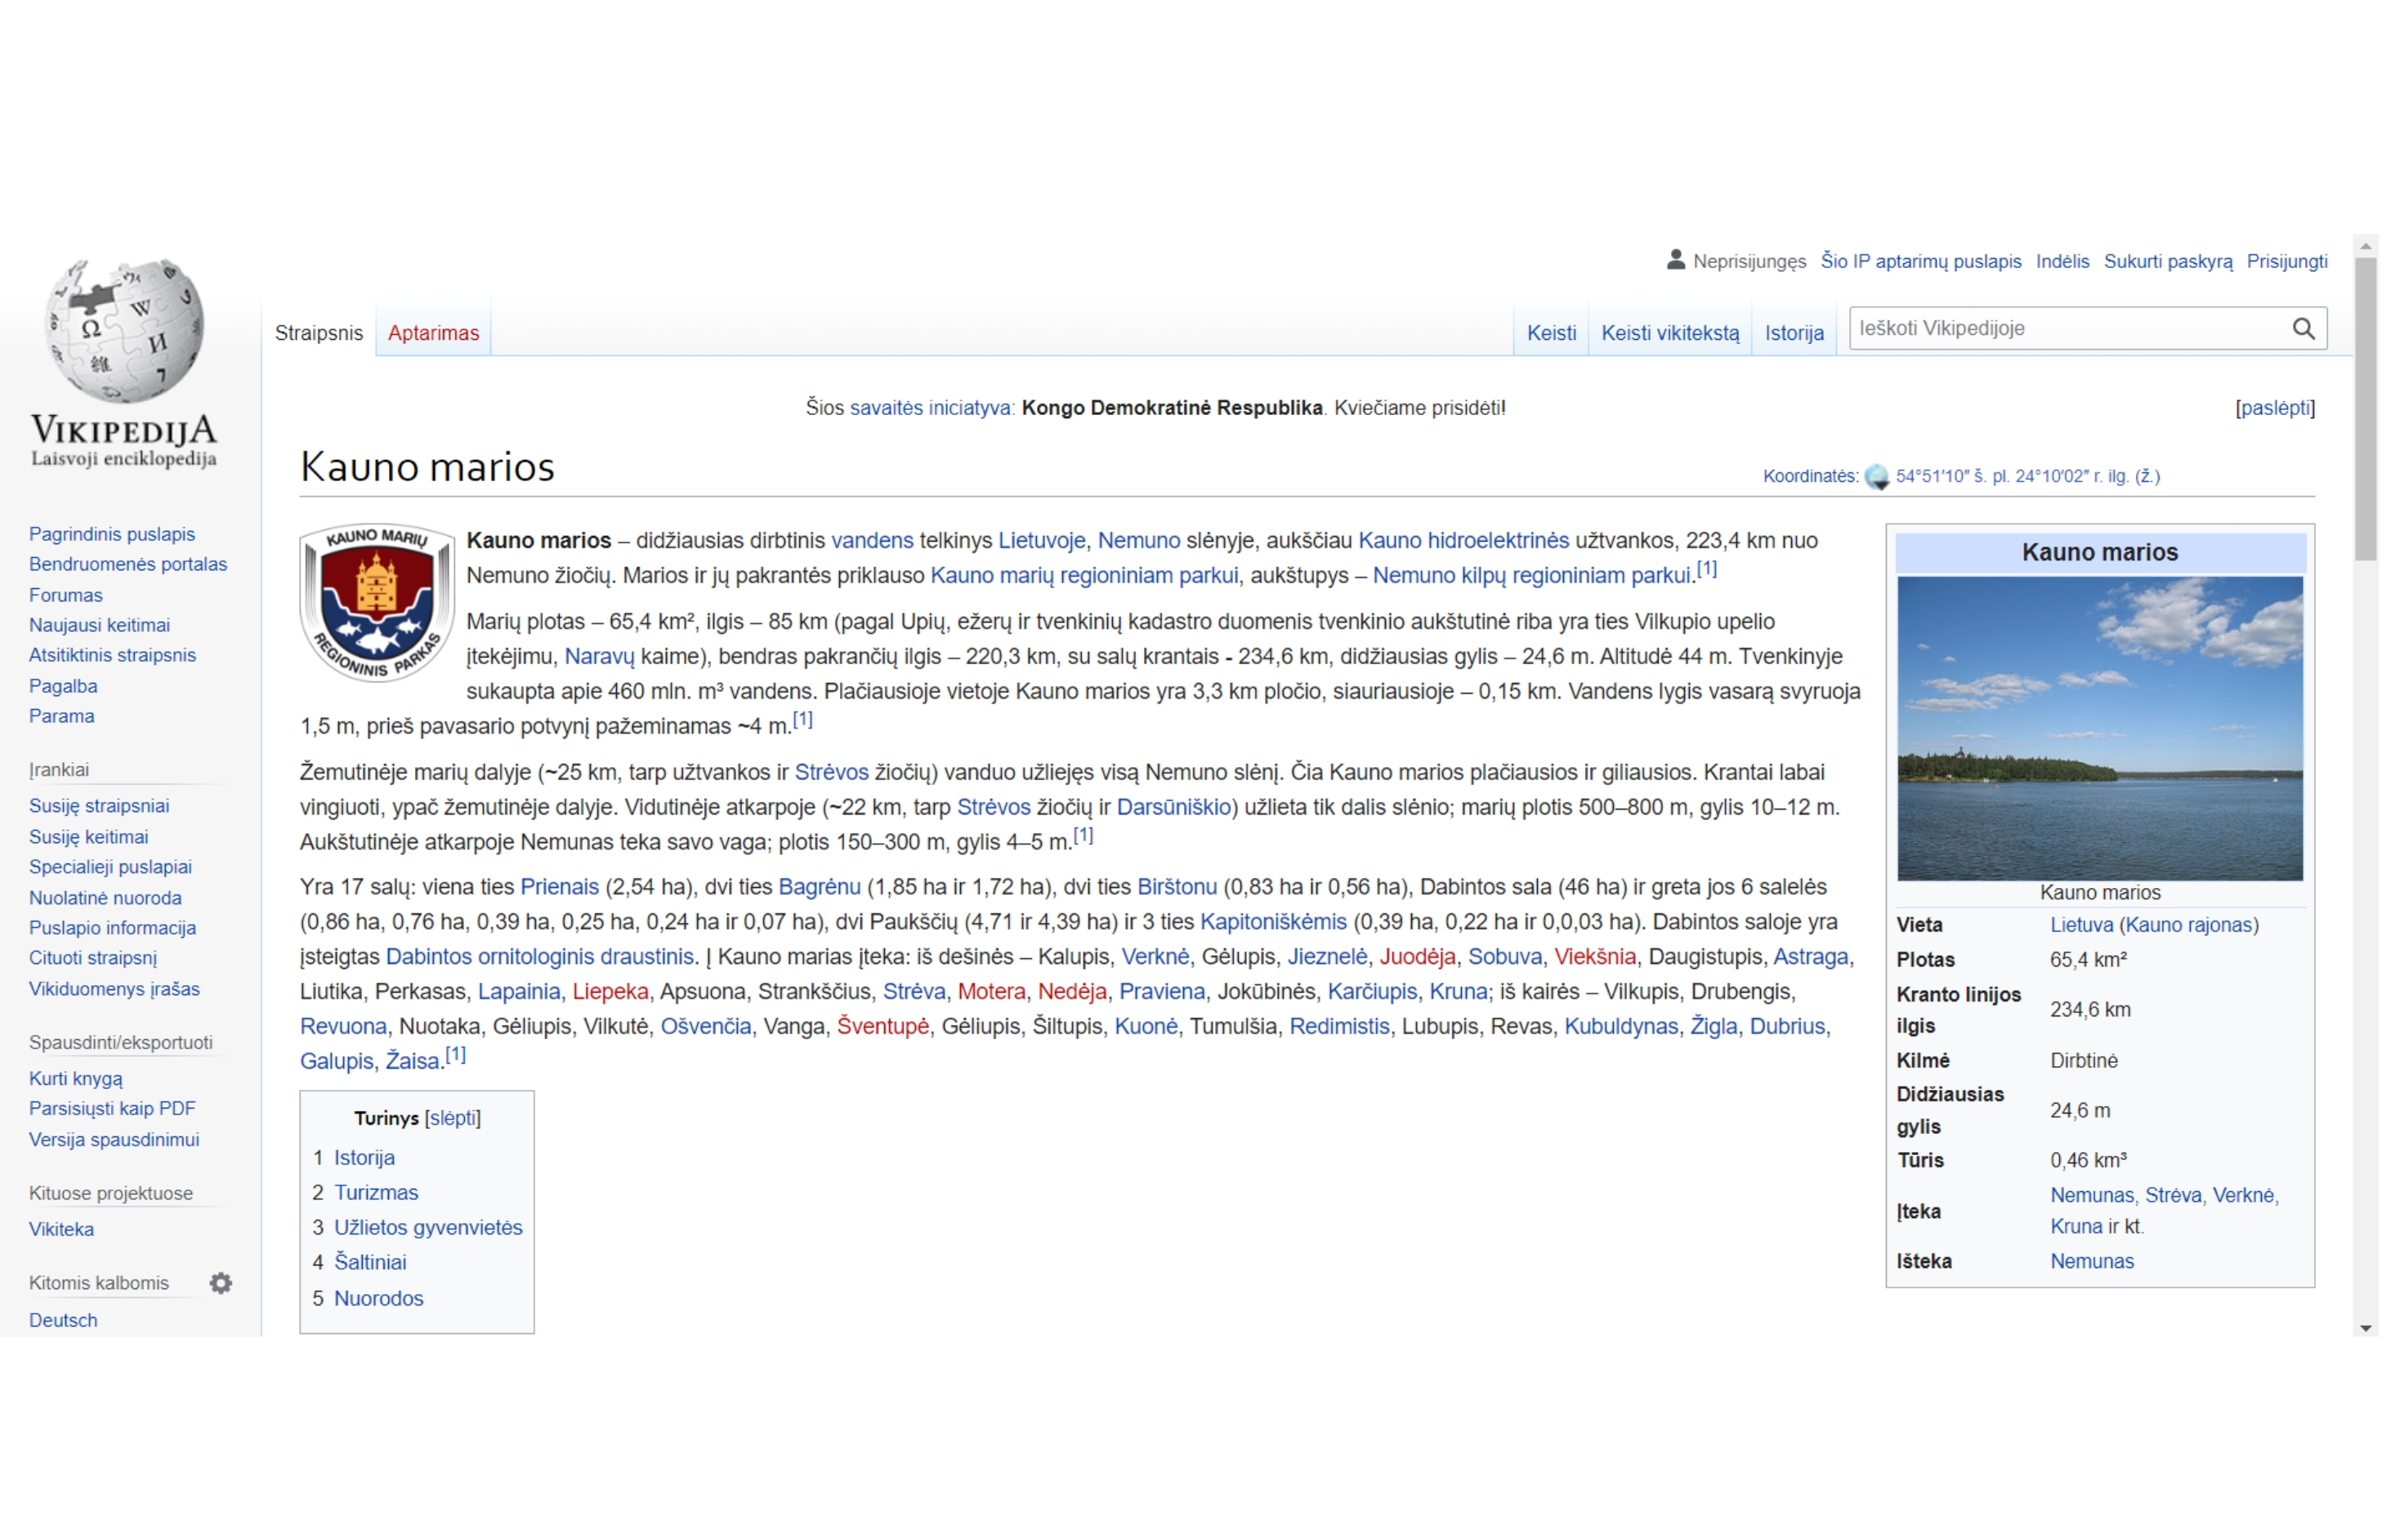Click the not-logged-in user icon
This screenshot has width=2386, height=1540.
click(x=1675, y=260)
